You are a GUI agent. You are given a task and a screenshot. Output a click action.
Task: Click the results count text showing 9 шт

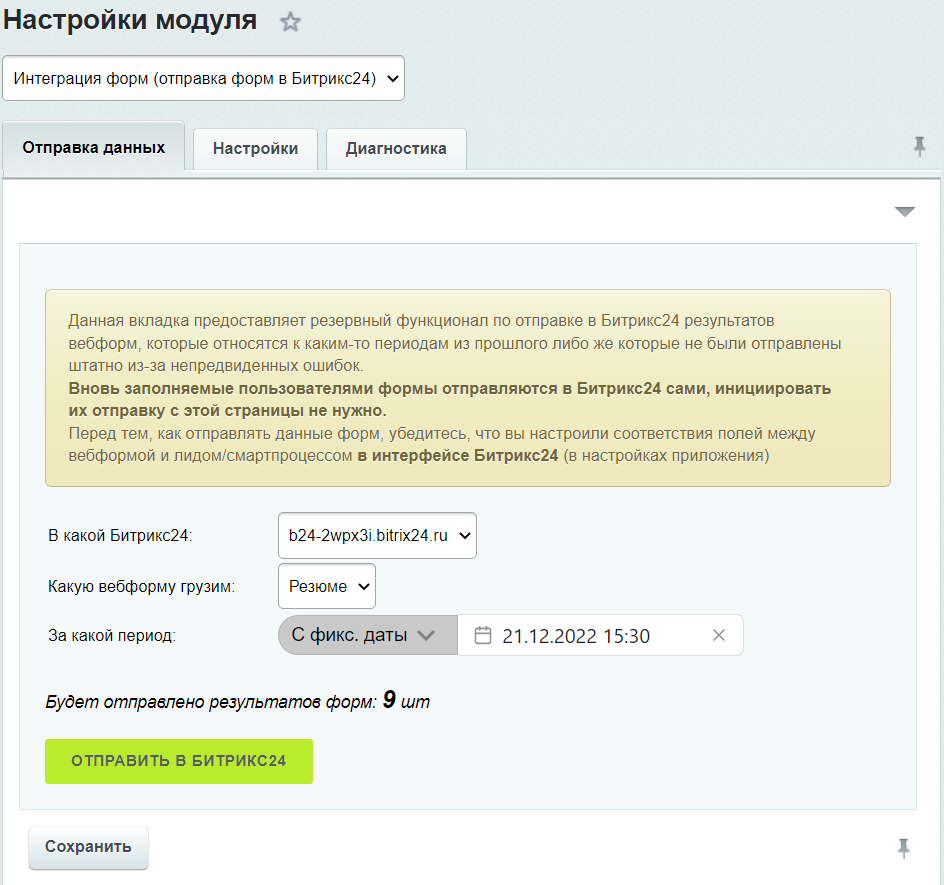[238, 701]
